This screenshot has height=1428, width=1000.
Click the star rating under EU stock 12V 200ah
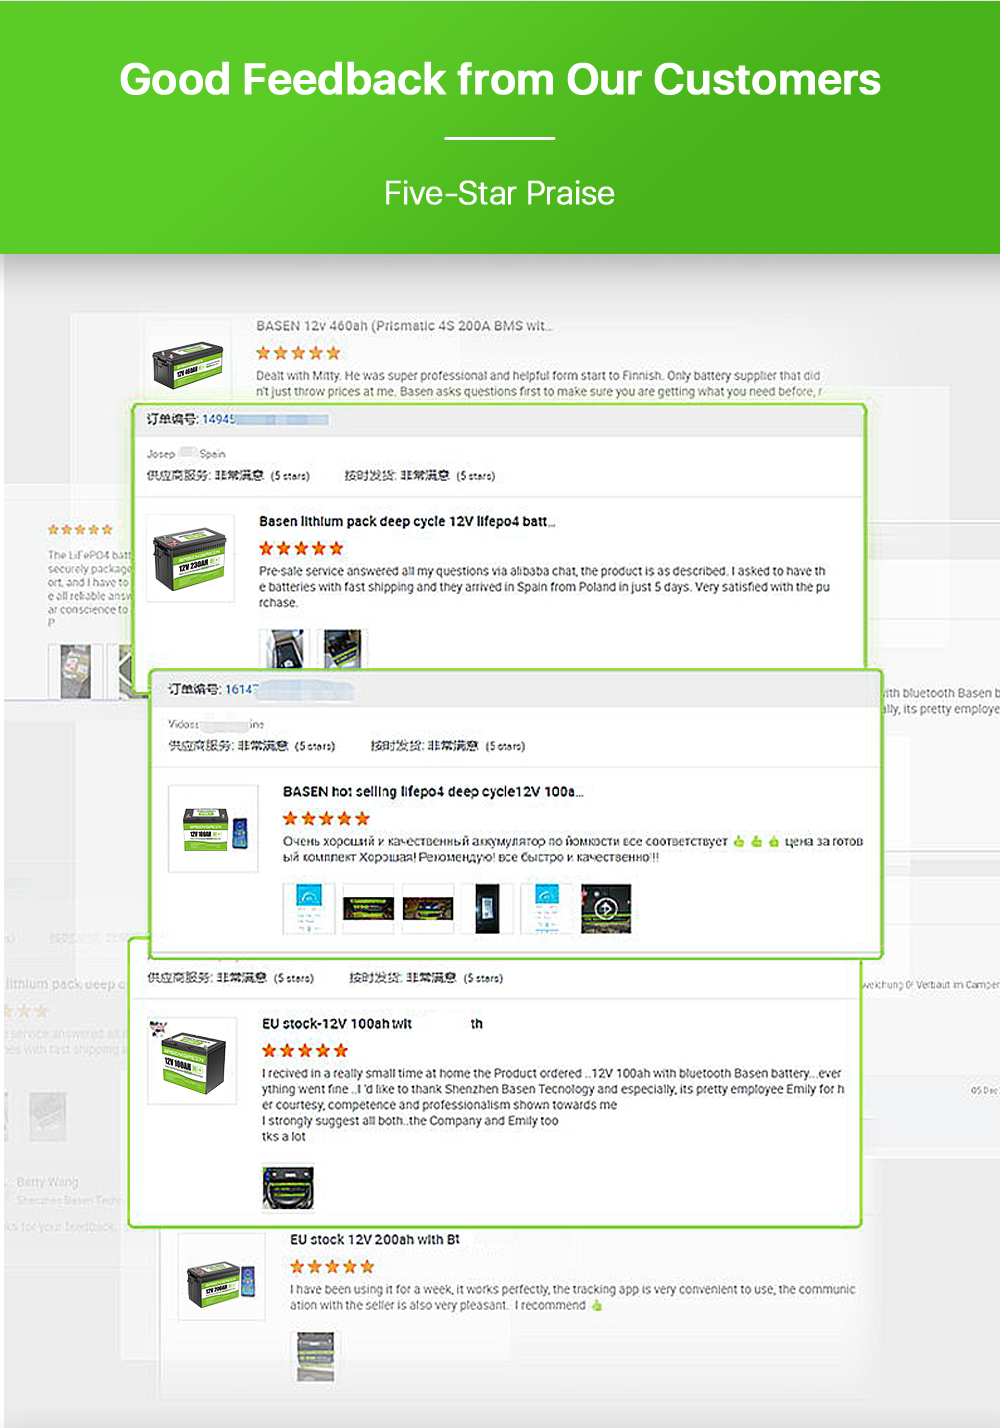[332, 1266]
